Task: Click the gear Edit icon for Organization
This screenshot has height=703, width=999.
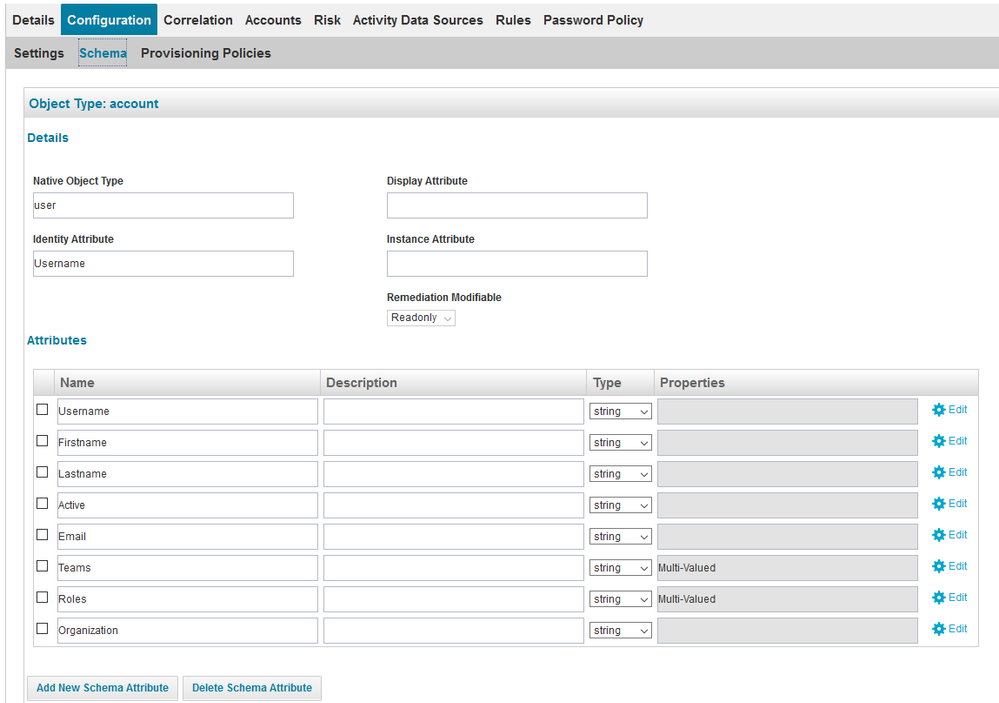Action: pyautogui.click(x=939, y=629)
